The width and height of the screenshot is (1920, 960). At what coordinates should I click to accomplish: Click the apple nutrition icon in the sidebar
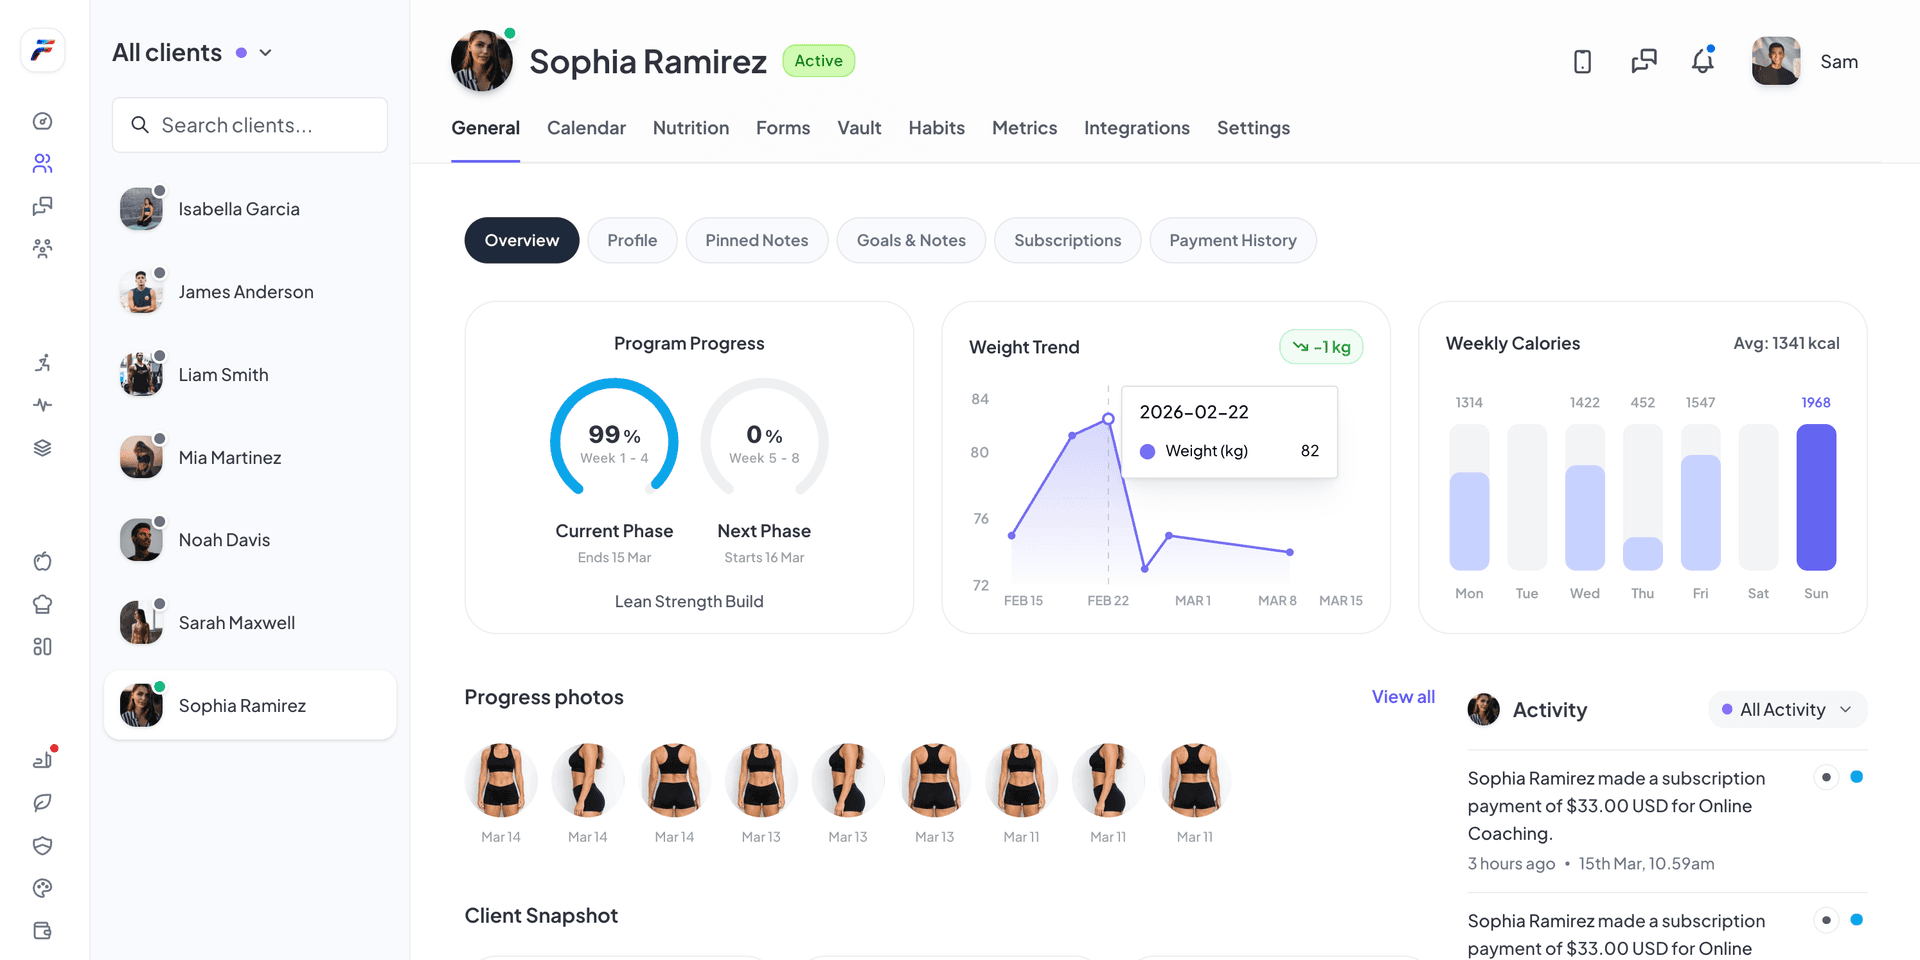point(42,561)
